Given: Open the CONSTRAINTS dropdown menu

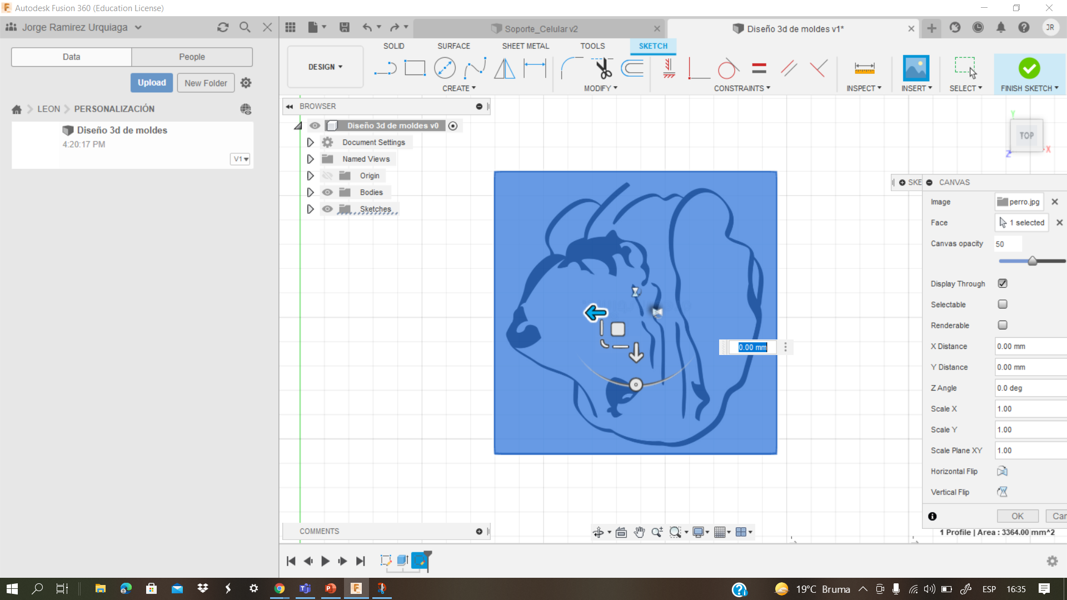Looking at the screenshot, I should (742, 88).
